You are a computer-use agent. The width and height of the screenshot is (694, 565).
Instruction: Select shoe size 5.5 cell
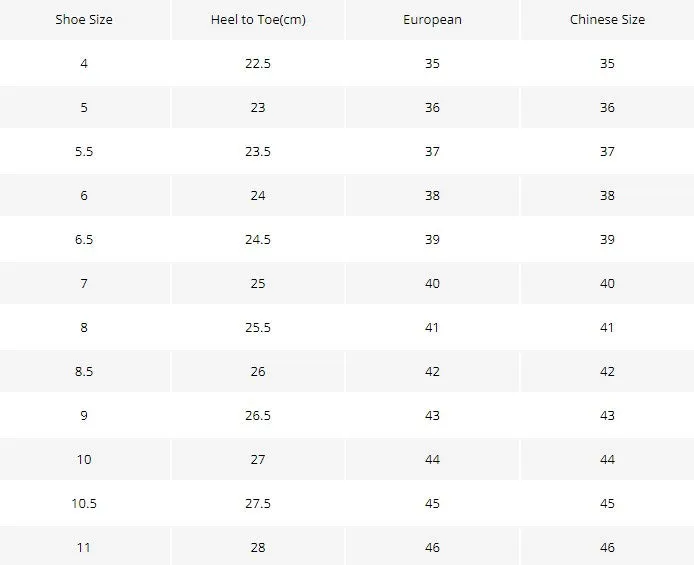84,152
